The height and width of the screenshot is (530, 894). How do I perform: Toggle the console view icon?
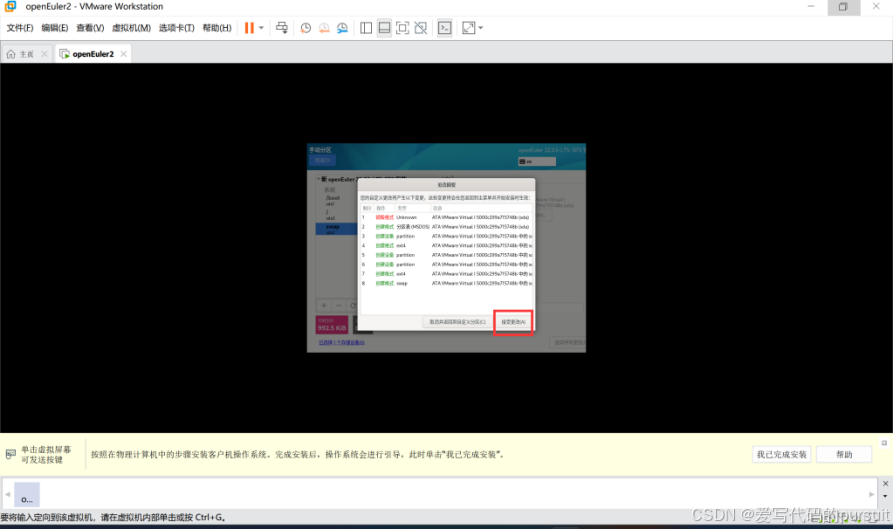tap(445, 28)
